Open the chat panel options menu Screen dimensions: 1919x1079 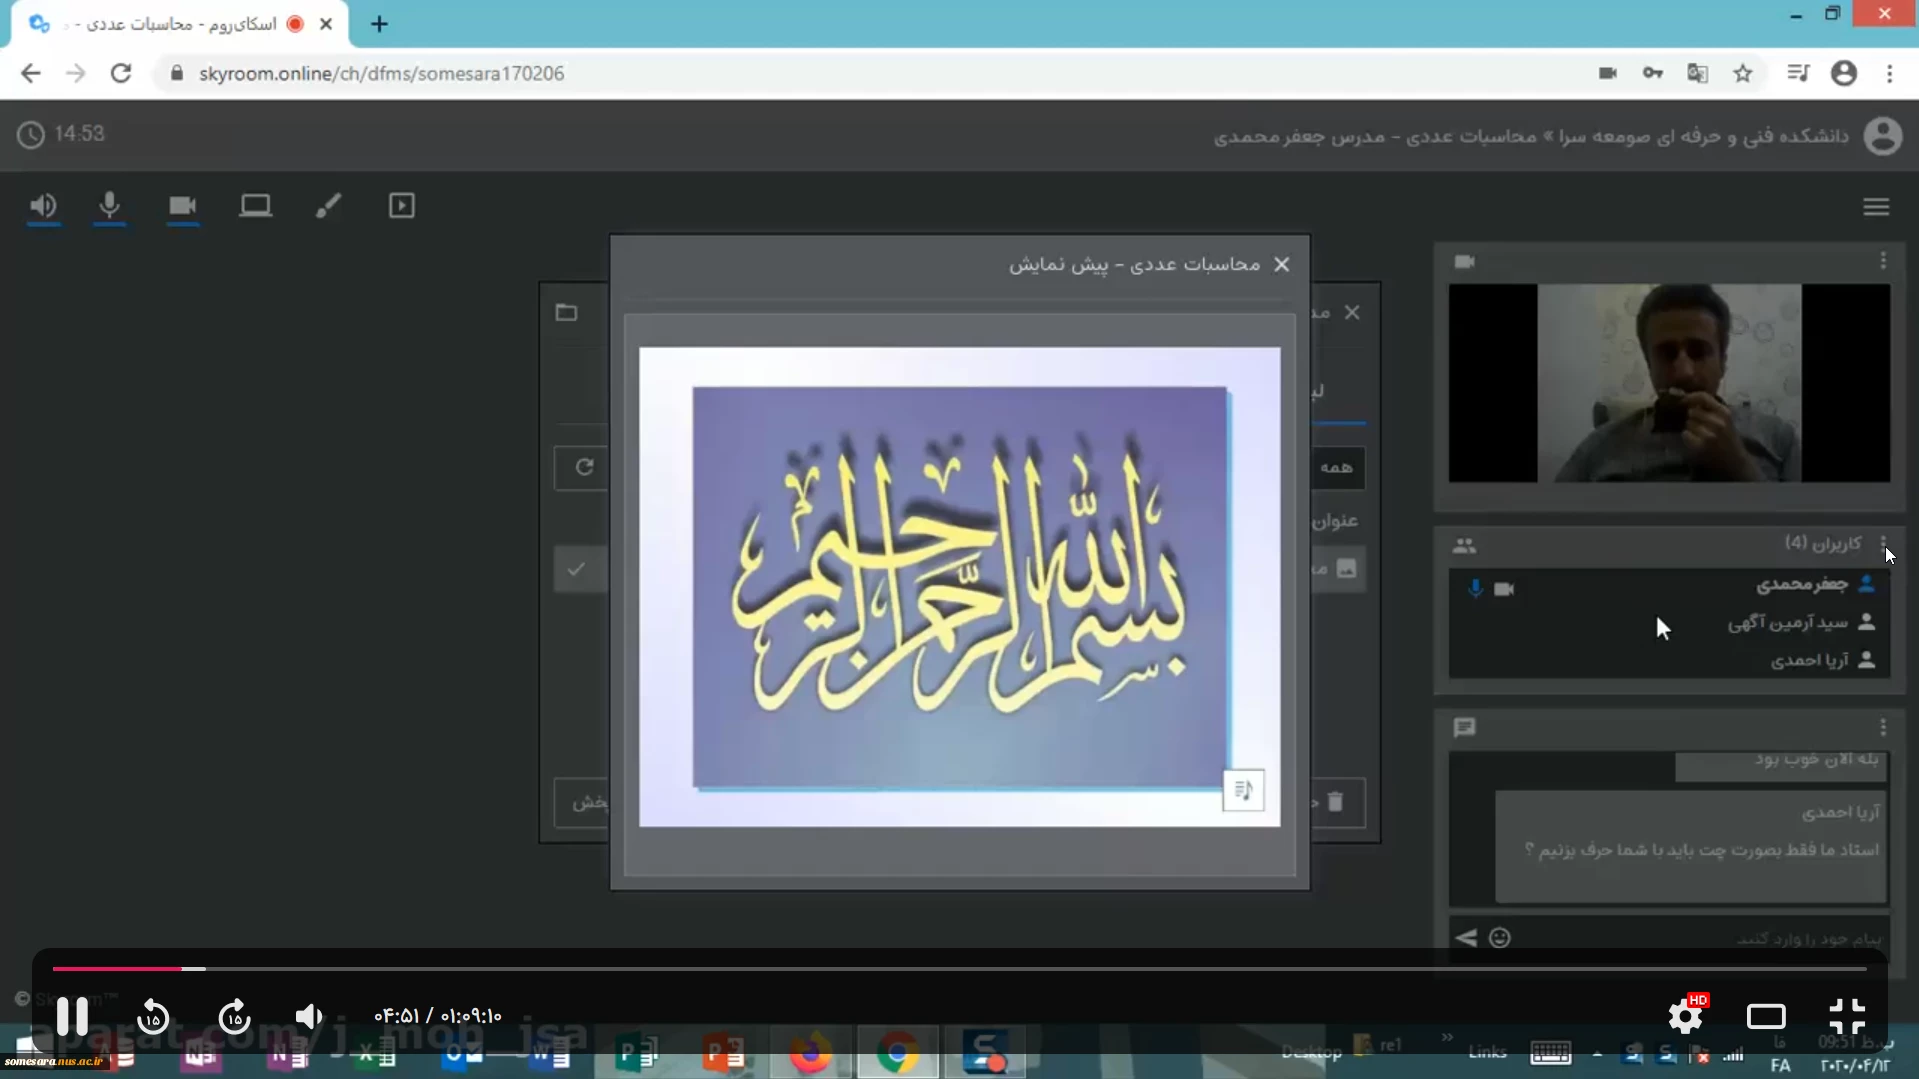(1883, 727)
